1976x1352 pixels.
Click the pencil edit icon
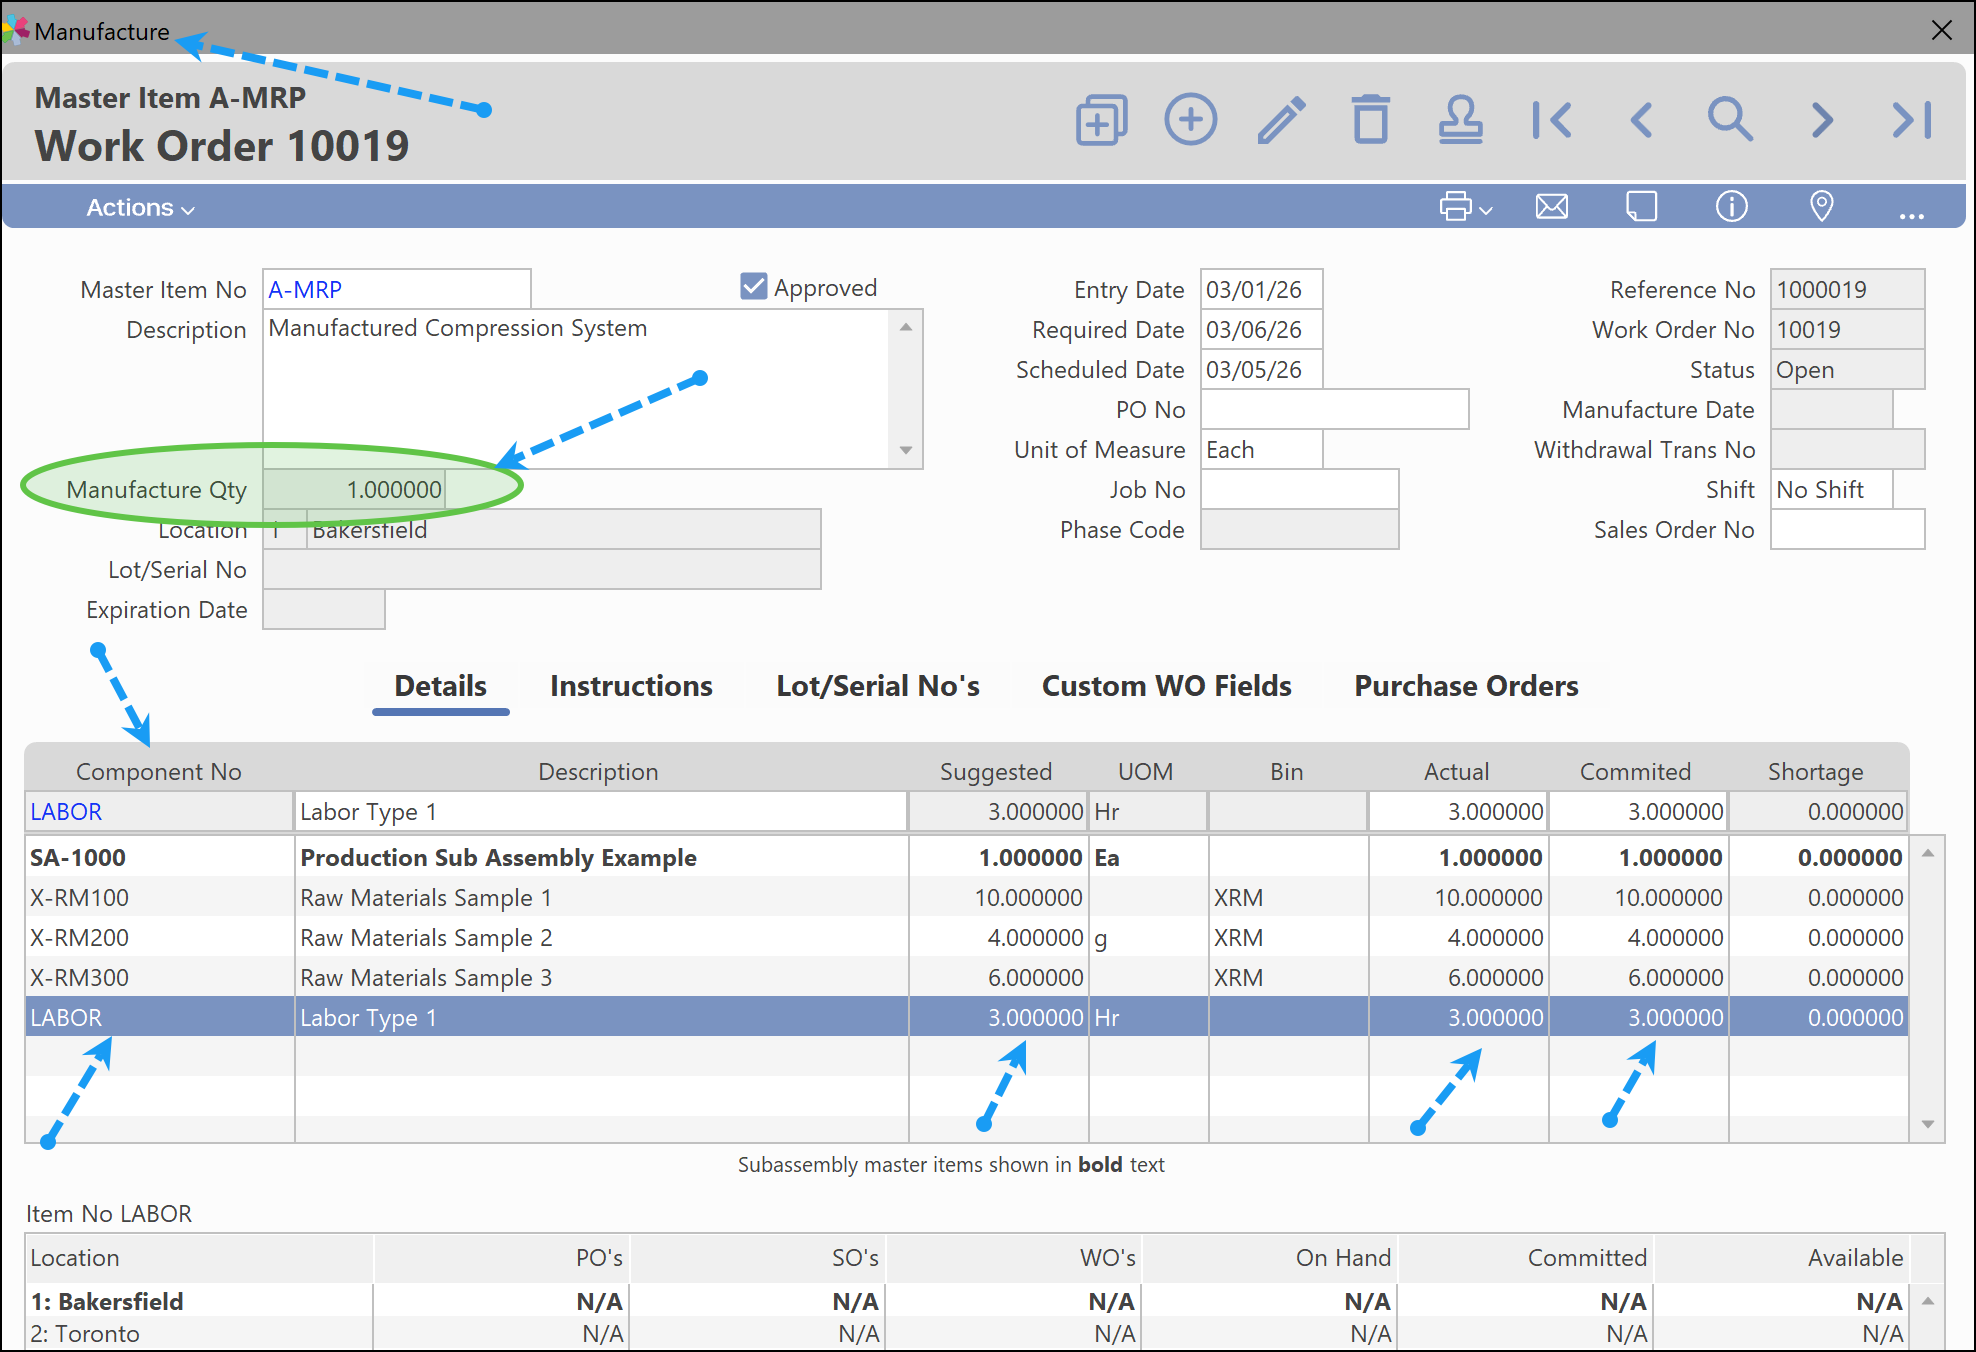(1281, 120)
